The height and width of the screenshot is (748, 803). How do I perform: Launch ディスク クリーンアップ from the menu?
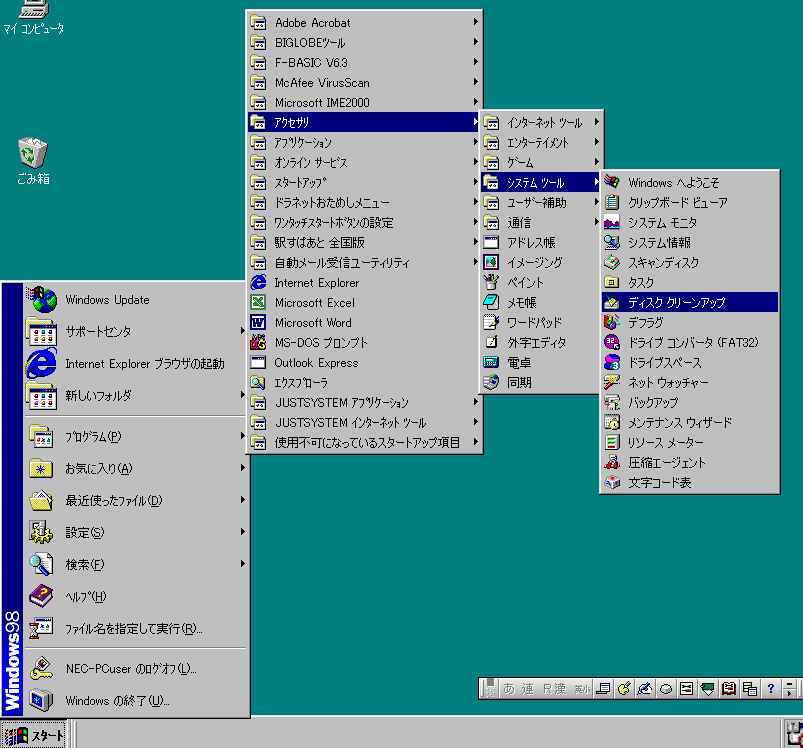[x=690, y=302]
